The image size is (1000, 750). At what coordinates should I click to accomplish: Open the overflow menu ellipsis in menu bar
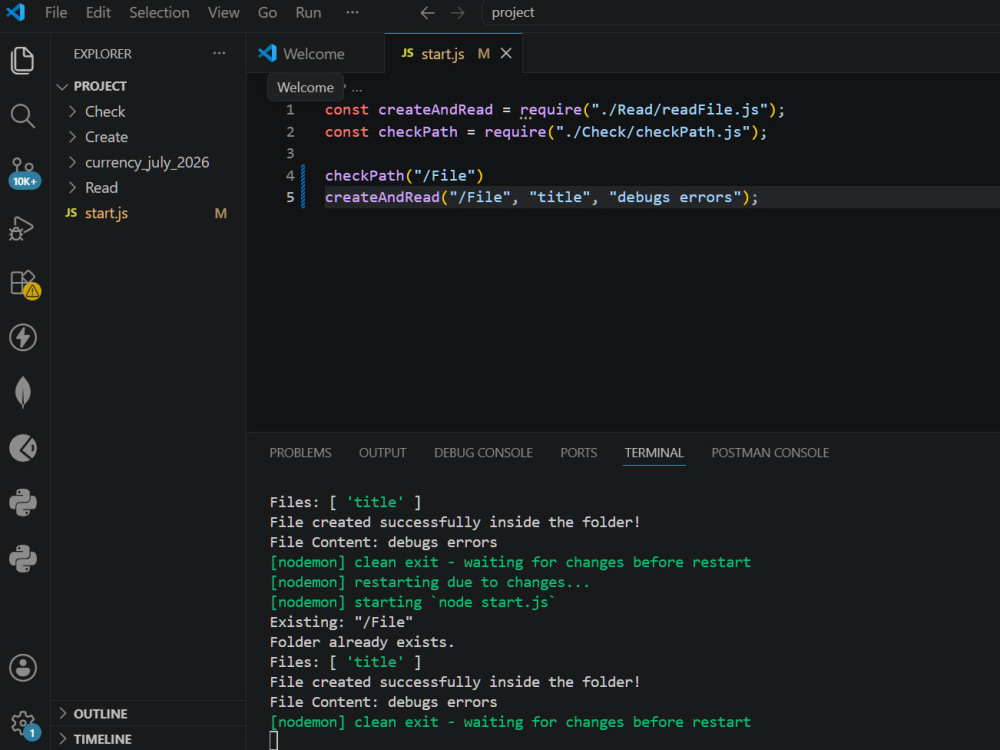352,13
